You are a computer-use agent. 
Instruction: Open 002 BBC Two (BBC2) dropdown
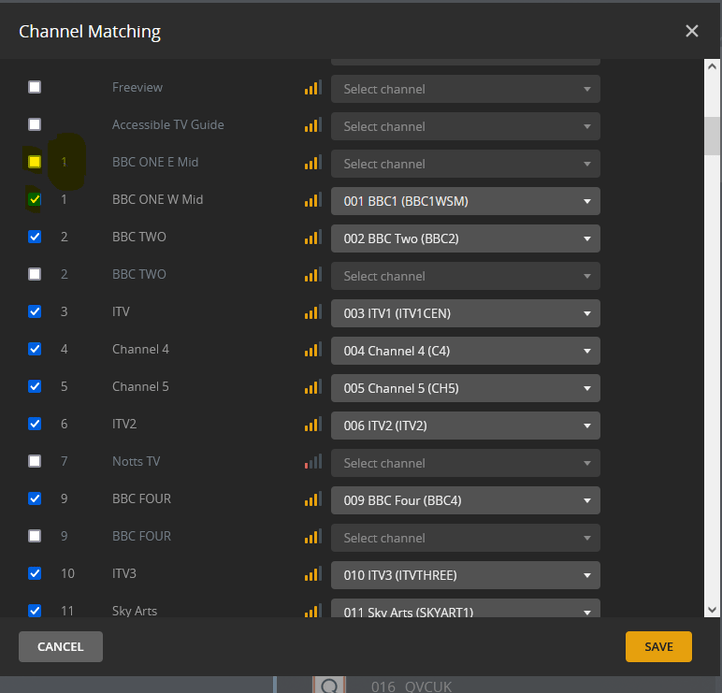[x=465, y=238]
